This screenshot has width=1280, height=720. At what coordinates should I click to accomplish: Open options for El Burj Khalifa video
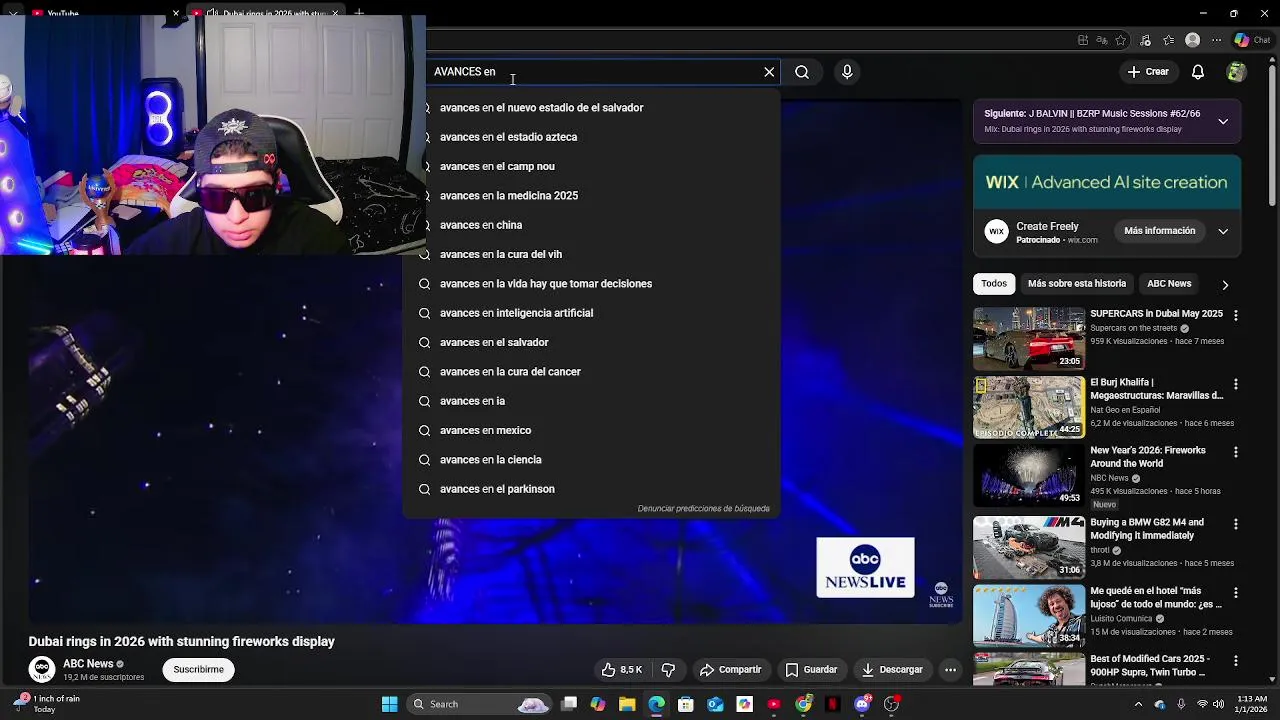[1236, 384]
